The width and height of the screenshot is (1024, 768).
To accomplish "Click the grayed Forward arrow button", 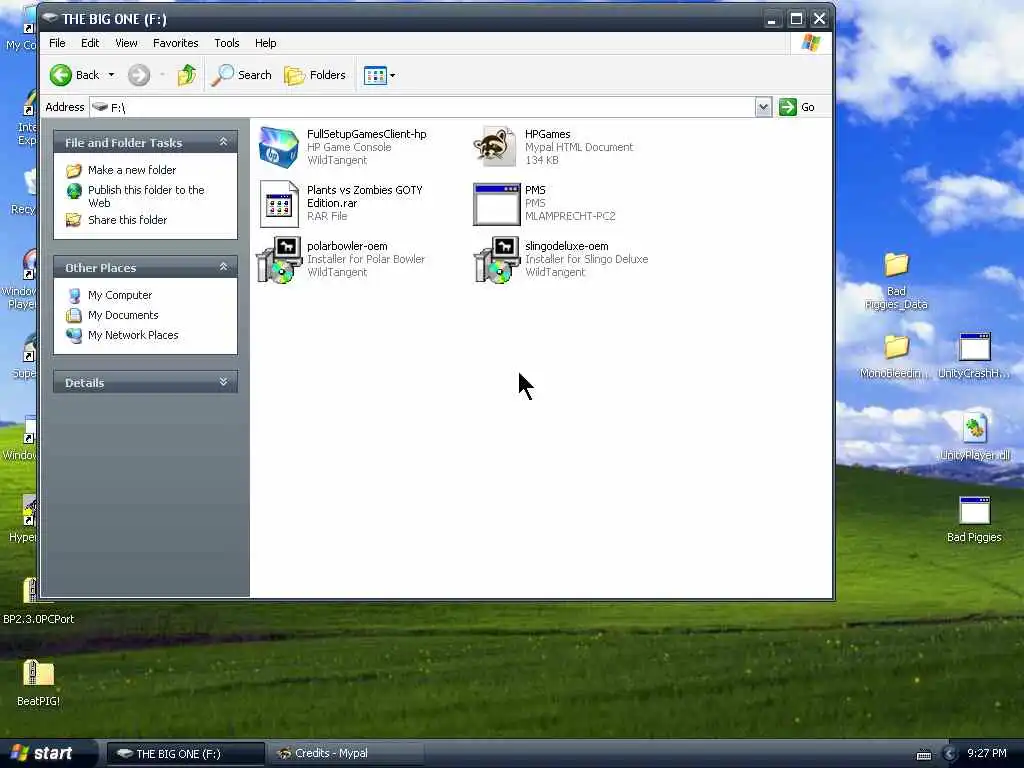I will tap(138, 75).
